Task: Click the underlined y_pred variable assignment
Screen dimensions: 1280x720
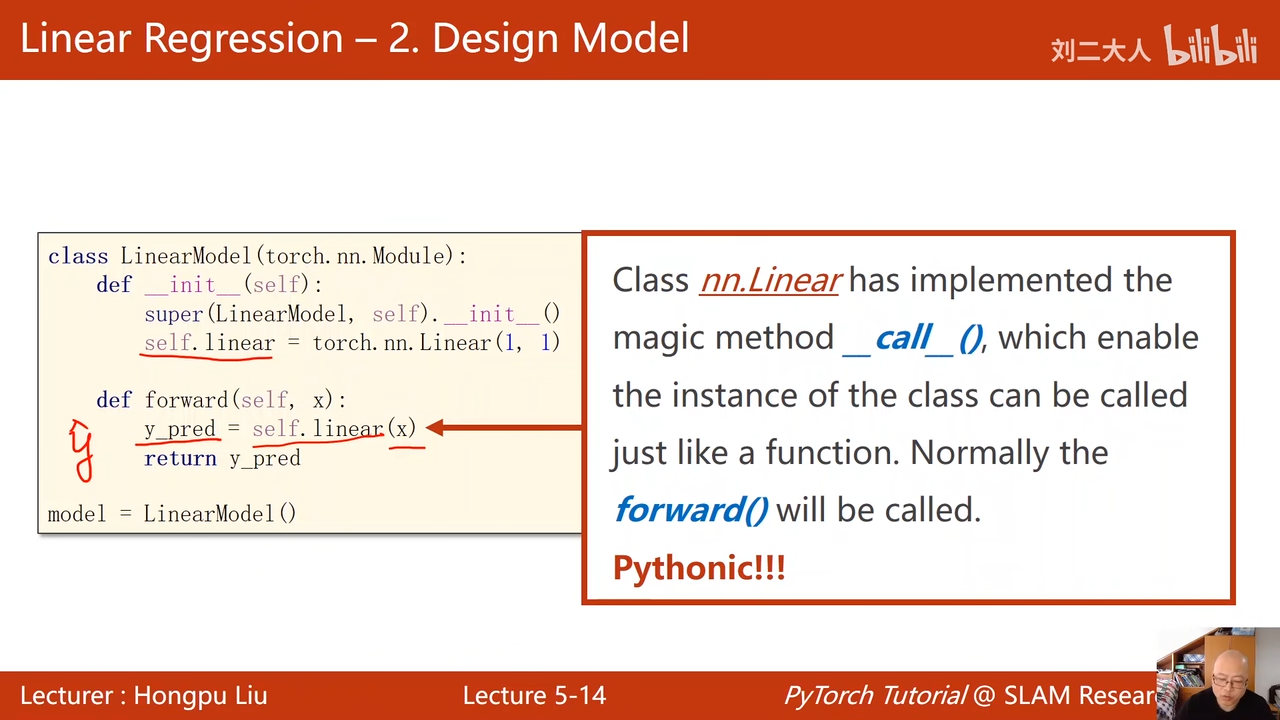Action: [x=181, y=429]
